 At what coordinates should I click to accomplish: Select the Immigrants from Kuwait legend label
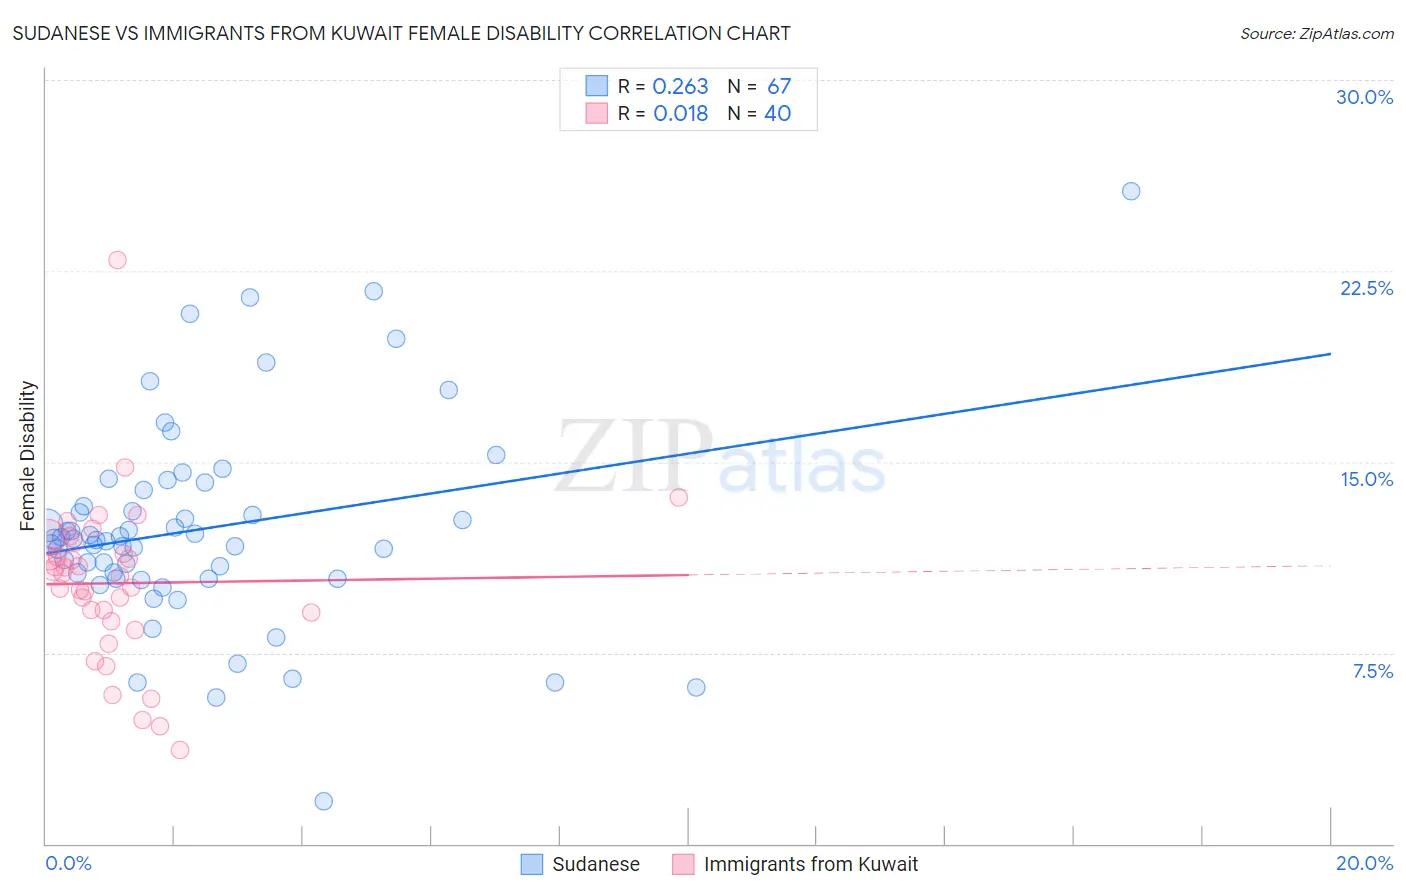coord(811,864)
